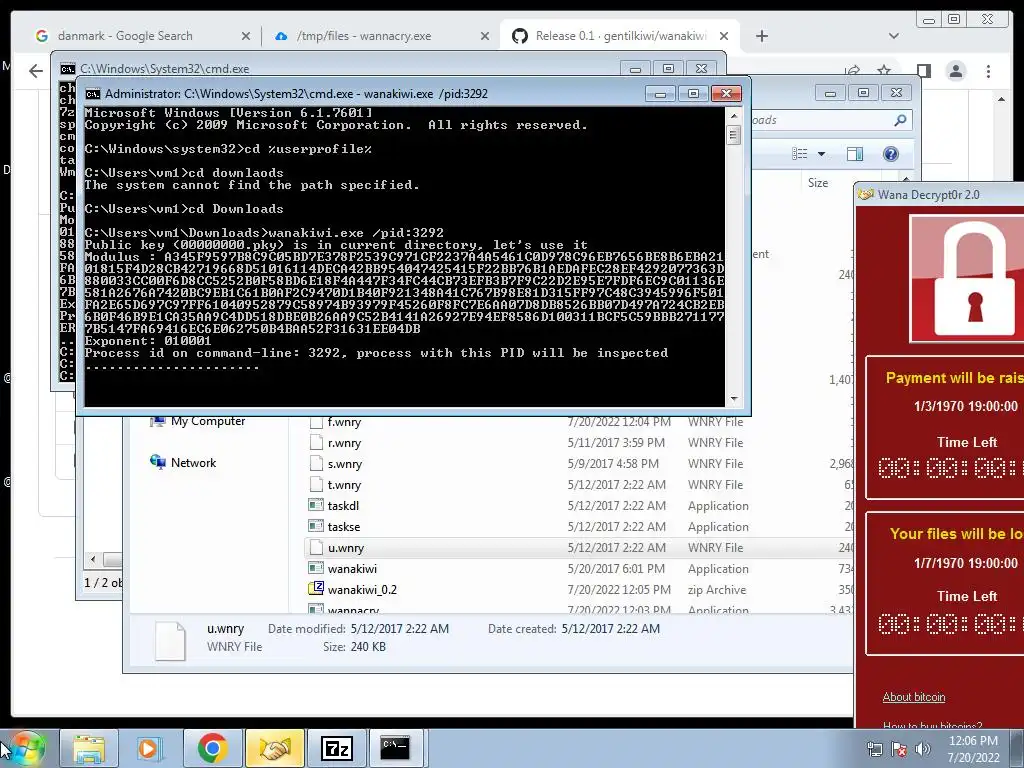This screenshot has height=768, width=1024.
Task: Sort by Size column header
Action: (x=818, y=183)
